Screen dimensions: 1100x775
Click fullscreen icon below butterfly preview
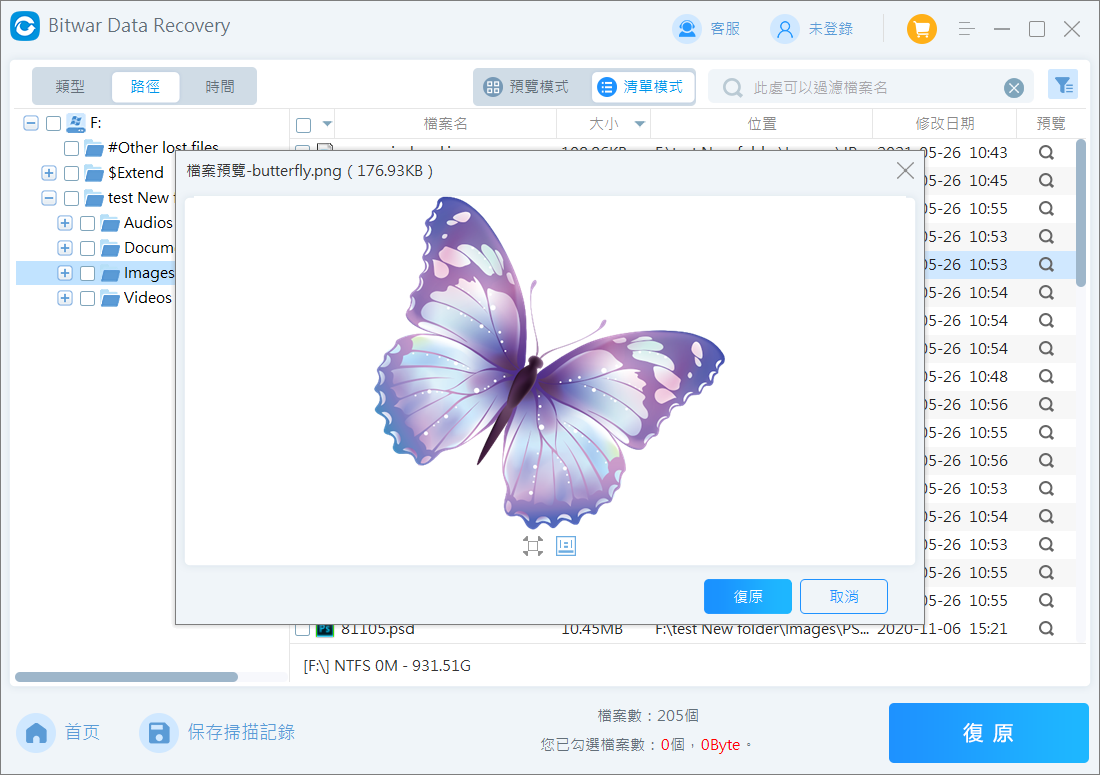532,545
